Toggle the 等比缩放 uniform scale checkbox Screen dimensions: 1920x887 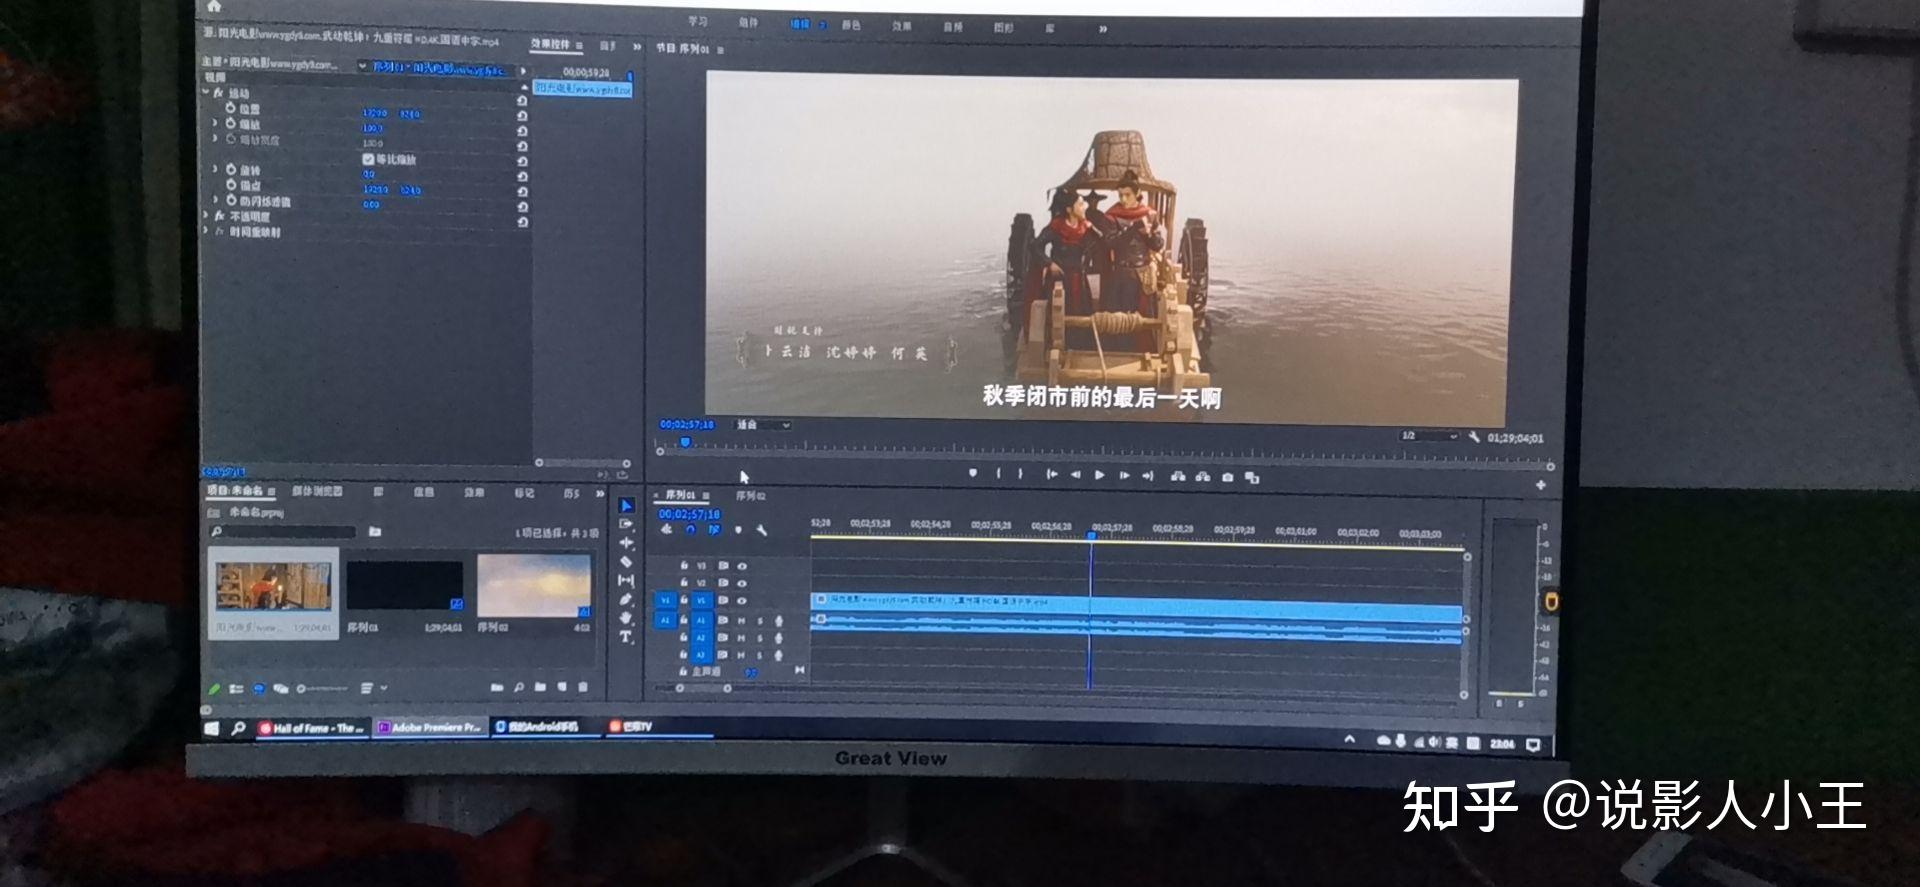point(367,159)
